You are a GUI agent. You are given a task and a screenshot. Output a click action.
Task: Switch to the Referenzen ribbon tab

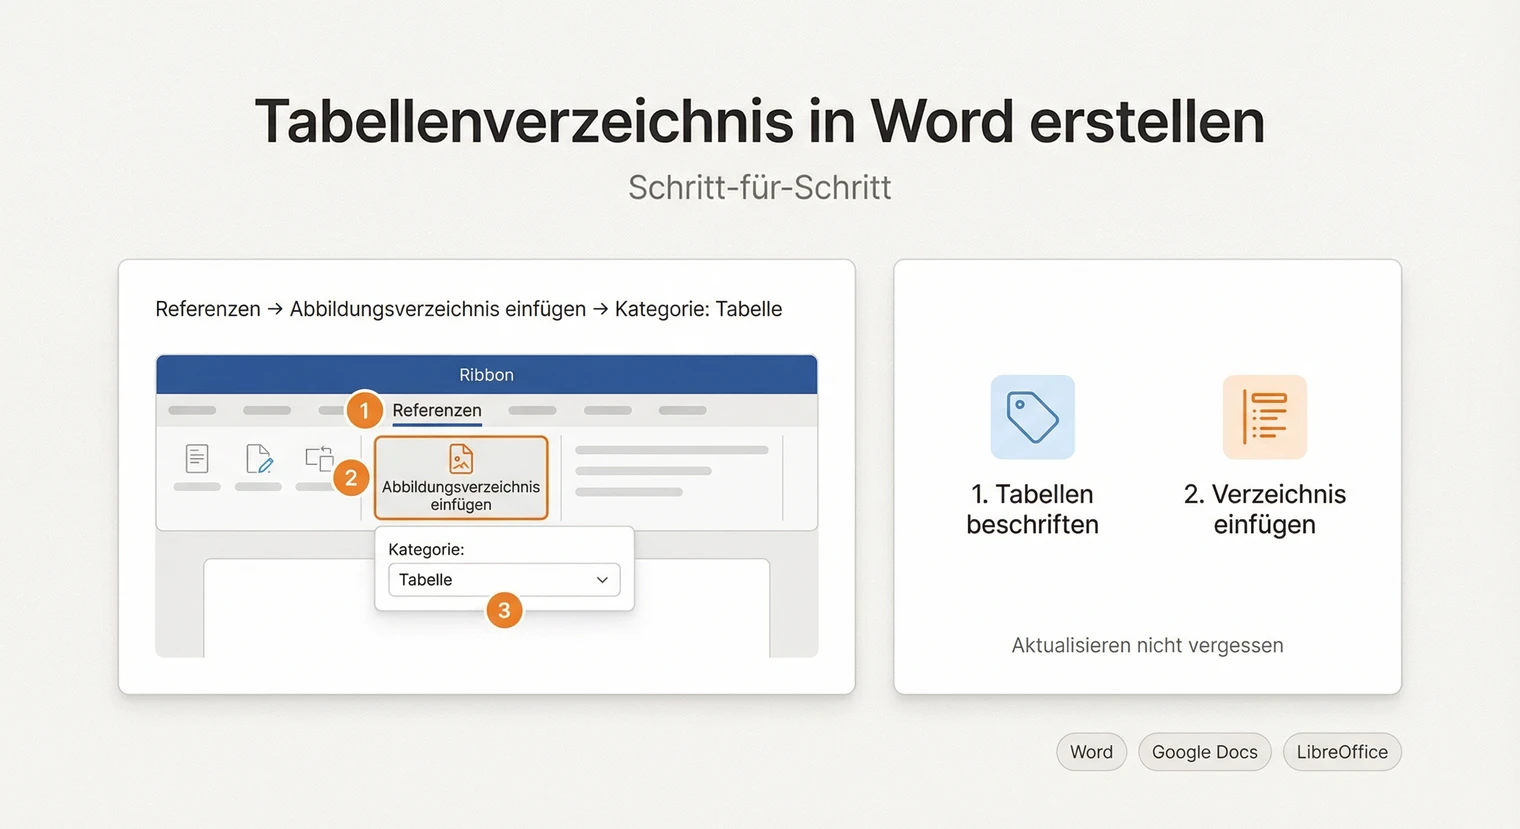(x=436, y=410)
